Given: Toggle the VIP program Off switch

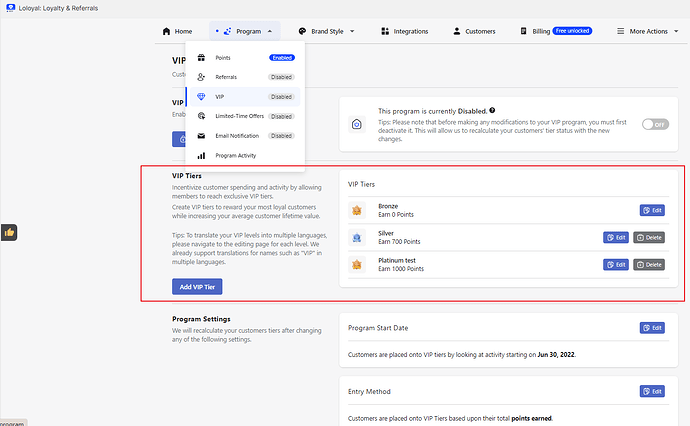Looking at the screenshot, I should coord(655,125).
